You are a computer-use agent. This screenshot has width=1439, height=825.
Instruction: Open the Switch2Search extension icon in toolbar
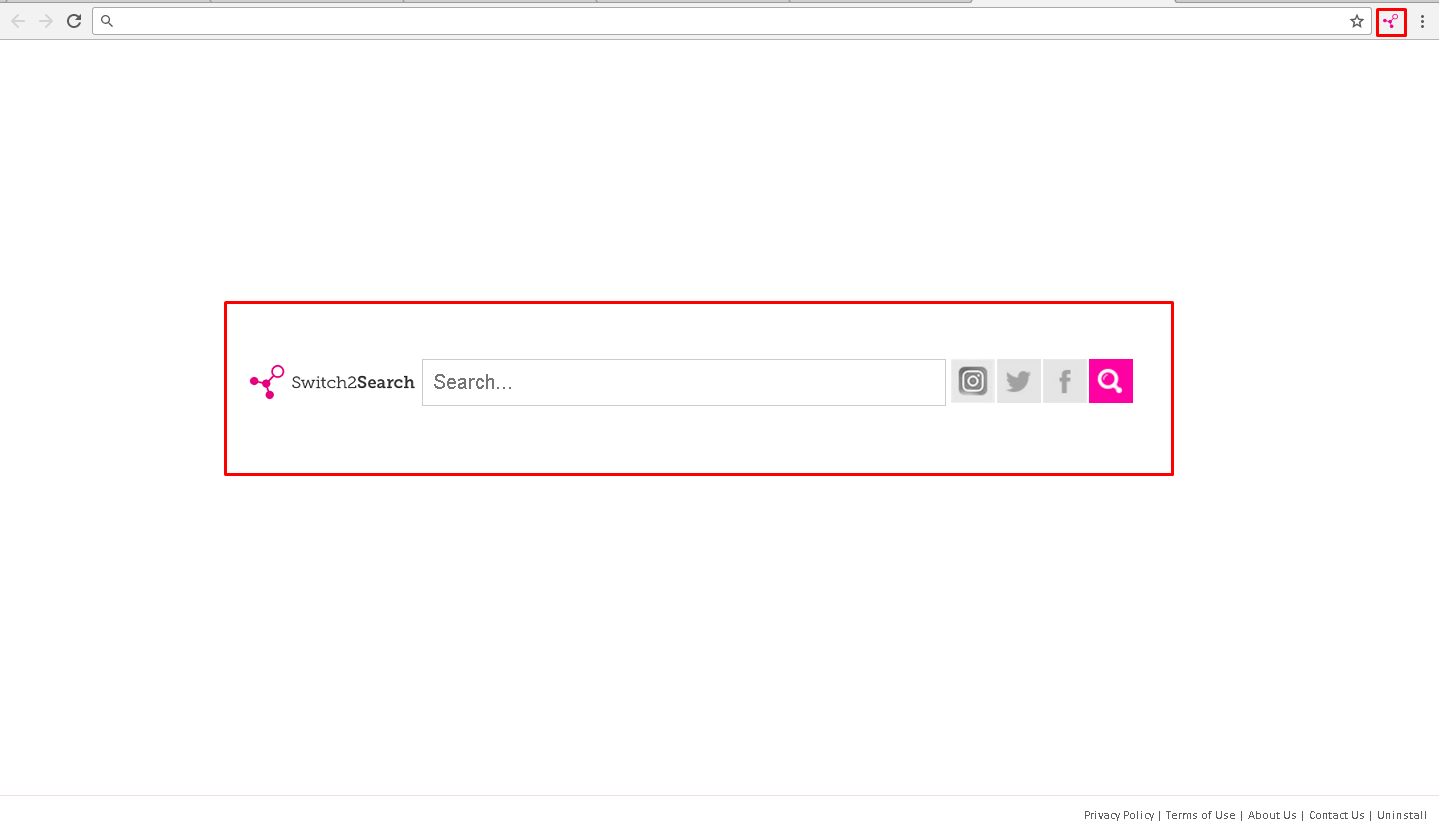(x=1391, y=21)
